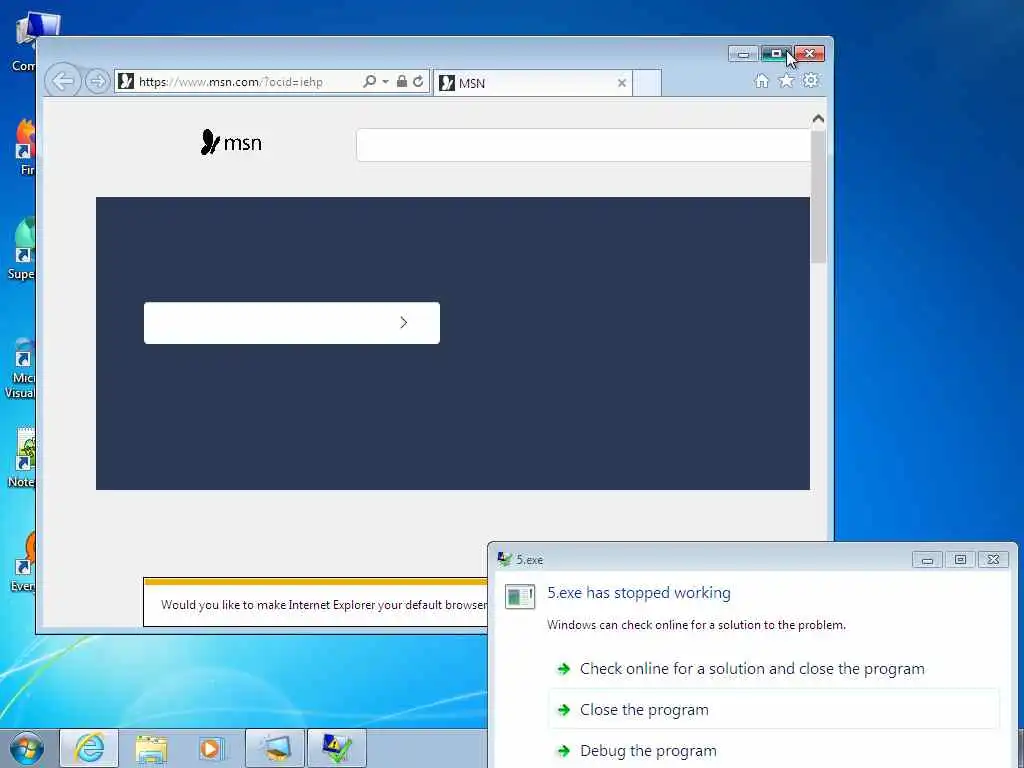Open address bar autocomplete dropdown arrow
This screenshot has width=1024, height=768.
385,82
